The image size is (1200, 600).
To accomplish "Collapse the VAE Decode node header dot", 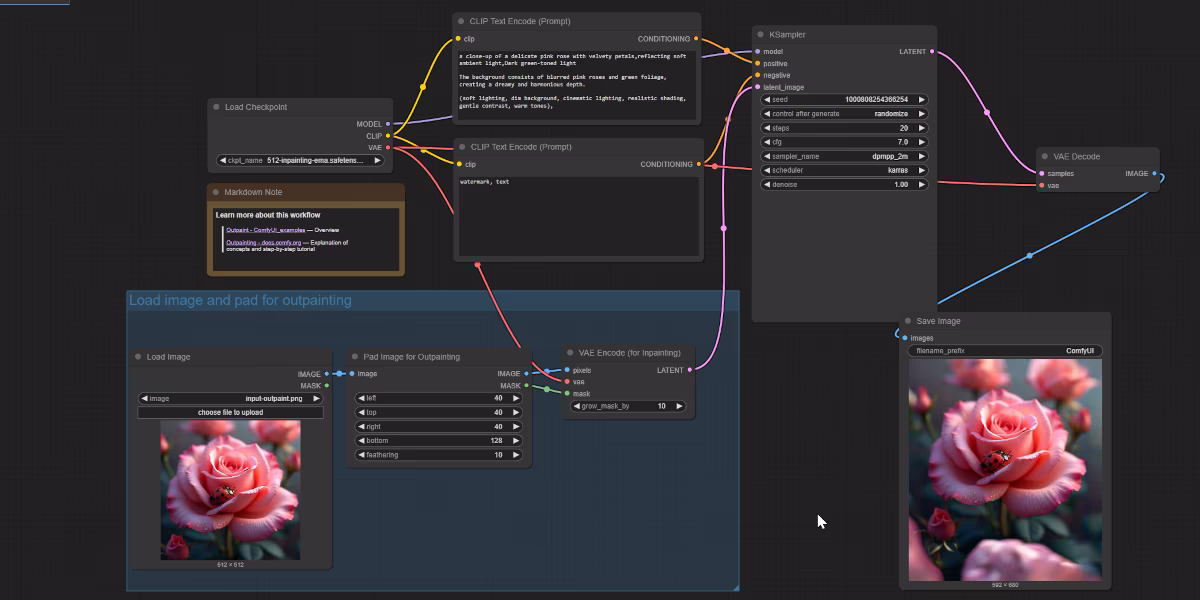I will [x=1046, y=157].
